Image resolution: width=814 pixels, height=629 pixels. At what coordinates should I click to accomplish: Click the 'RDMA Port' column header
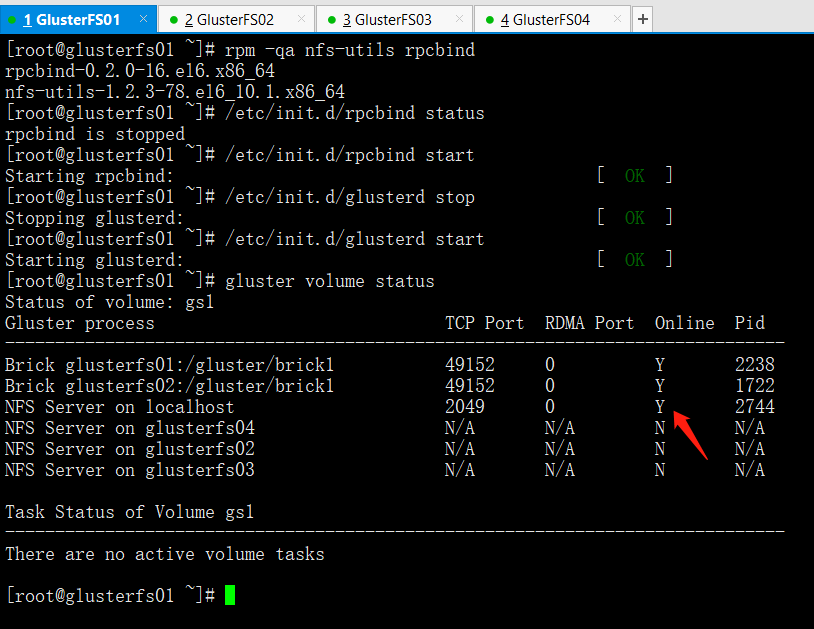(x=590, y=323)
